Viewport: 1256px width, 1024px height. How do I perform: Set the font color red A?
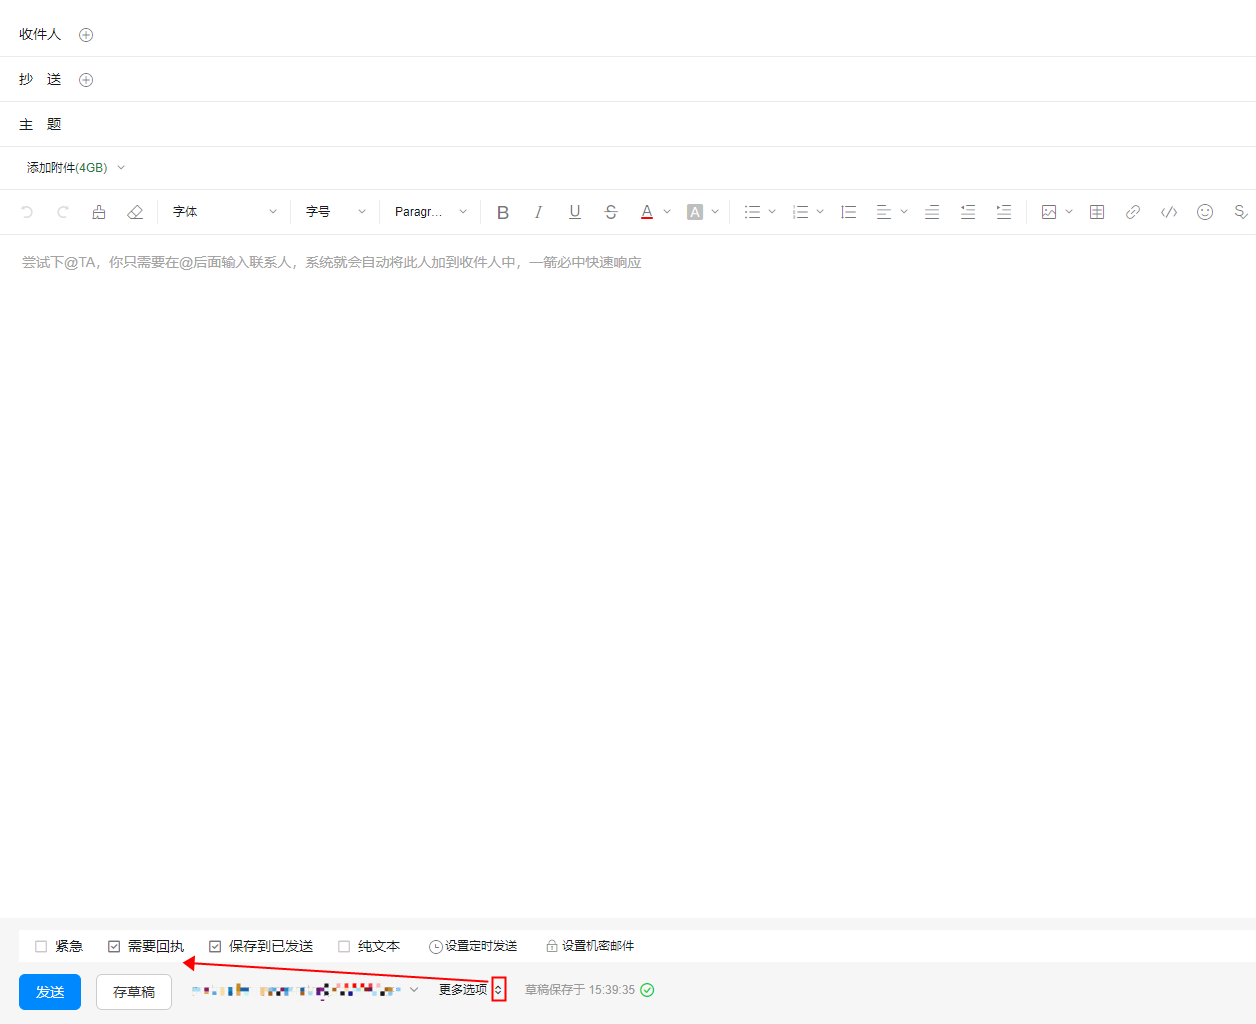click(x=647, y=212)
